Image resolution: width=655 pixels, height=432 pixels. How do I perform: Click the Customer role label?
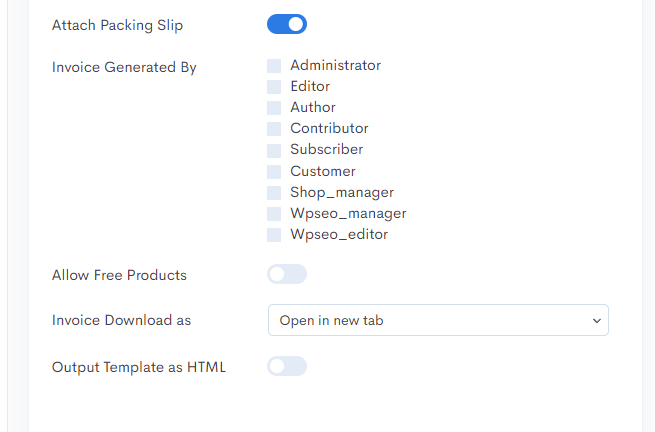tap(323, 171)
